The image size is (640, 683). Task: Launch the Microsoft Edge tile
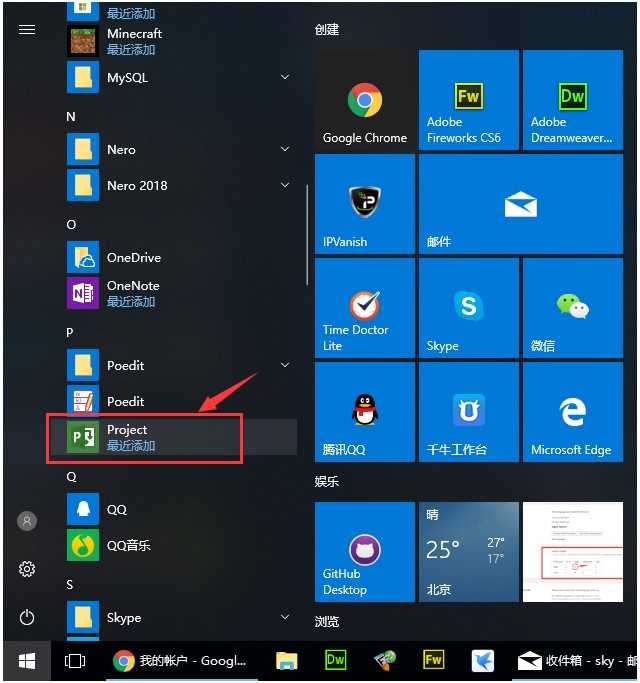tap(572, 412)
